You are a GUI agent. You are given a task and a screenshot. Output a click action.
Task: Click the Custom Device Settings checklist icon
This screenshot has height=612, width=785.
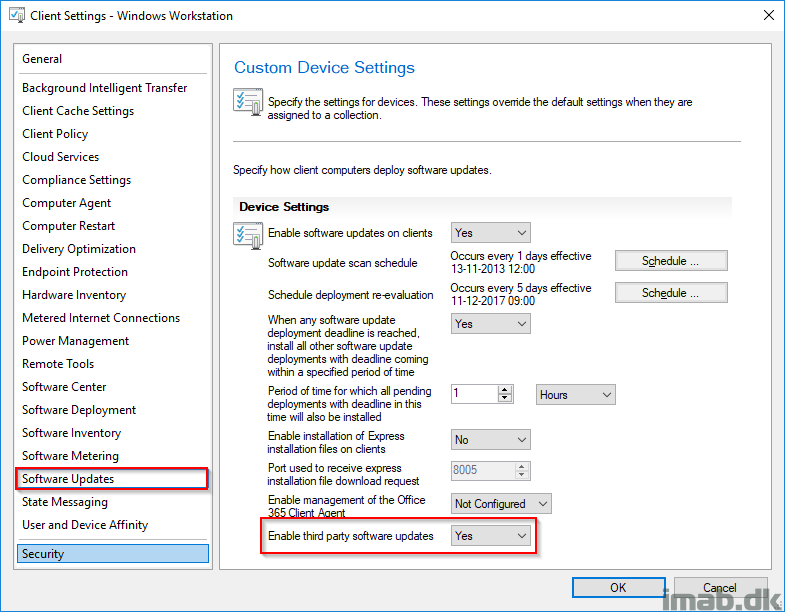tap(248, 102)
